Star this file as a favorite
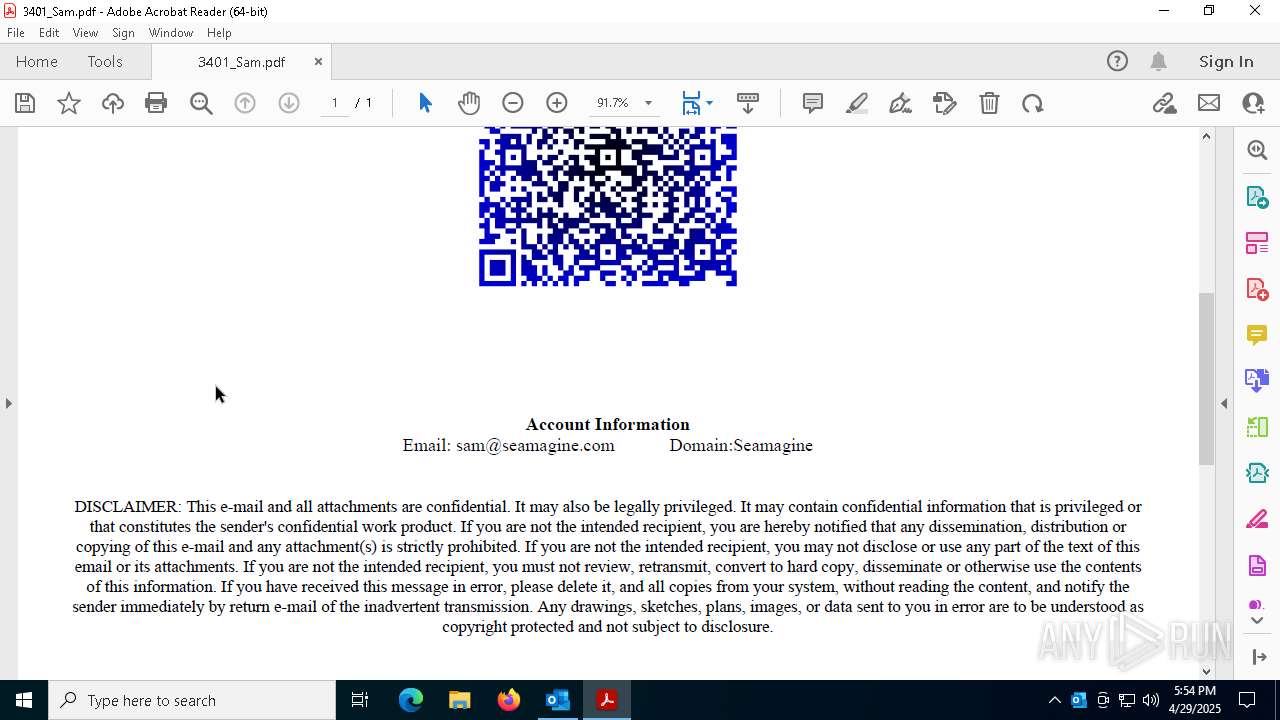This screenshot has height=720, width=1280. [69, 103]
